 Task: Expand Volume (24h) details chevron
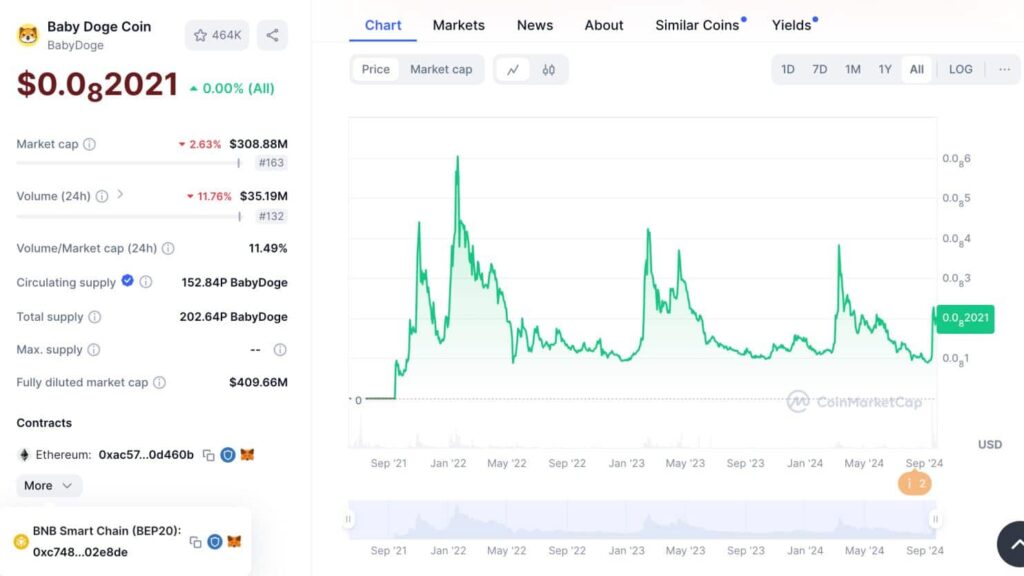(x=120, y=195)
